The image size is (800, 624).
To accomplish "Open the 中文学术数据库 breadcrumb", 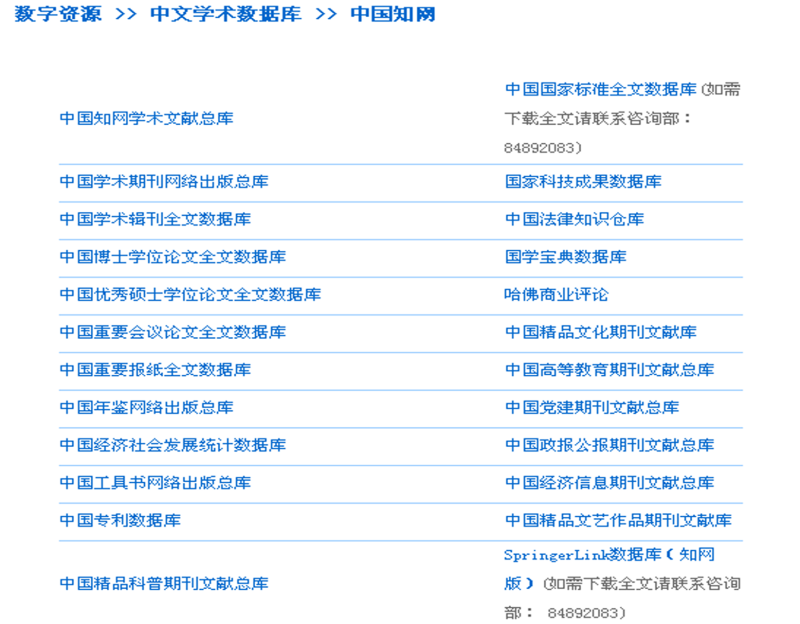I will pos(226,14).
